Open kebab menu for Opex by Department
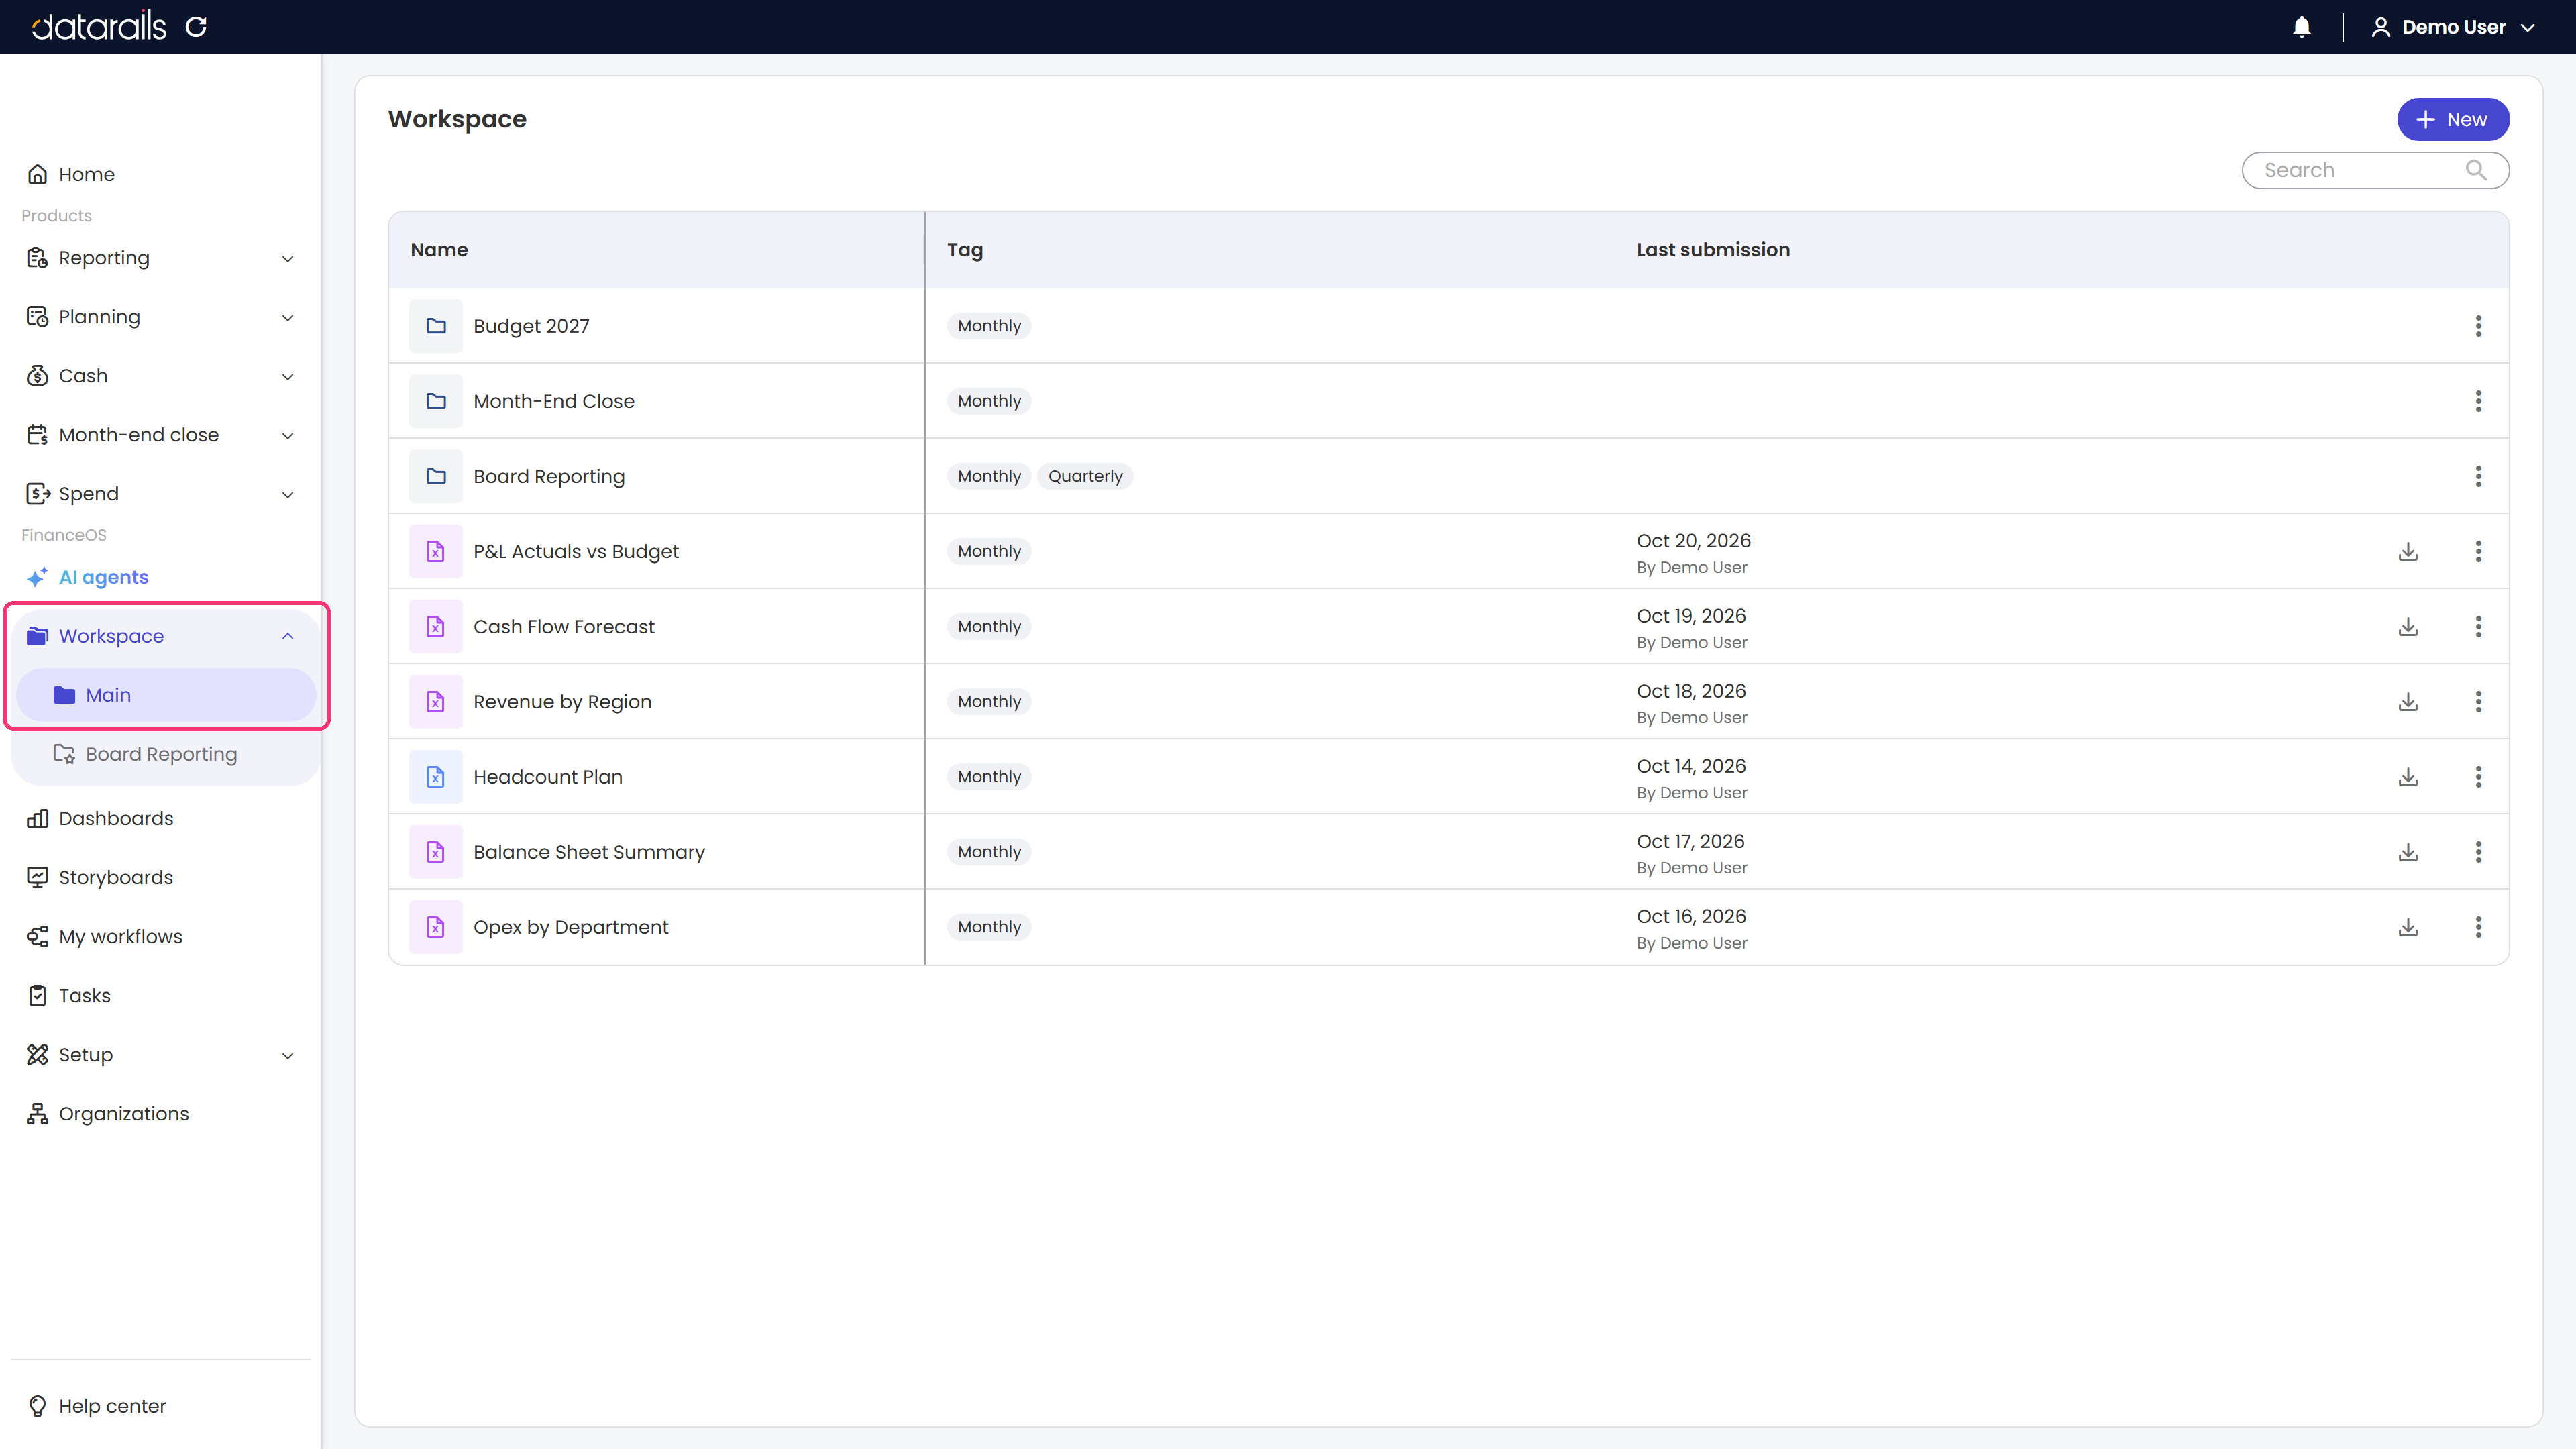The image size is (2576, 1449). [x=2478, y=927]
